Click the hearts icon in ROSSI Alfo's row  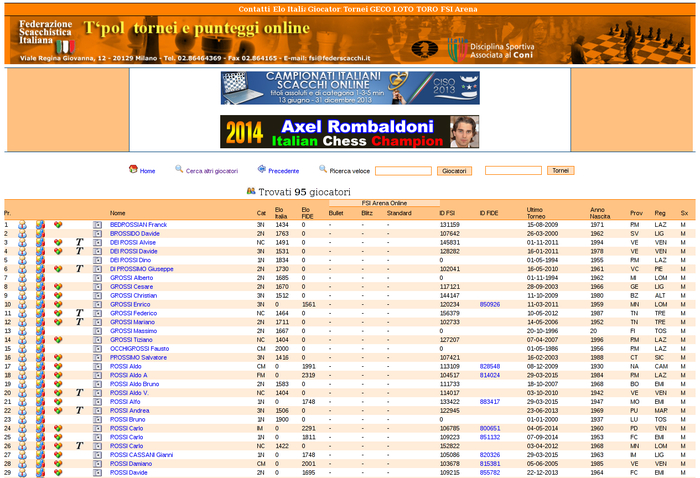coord(58,402)
